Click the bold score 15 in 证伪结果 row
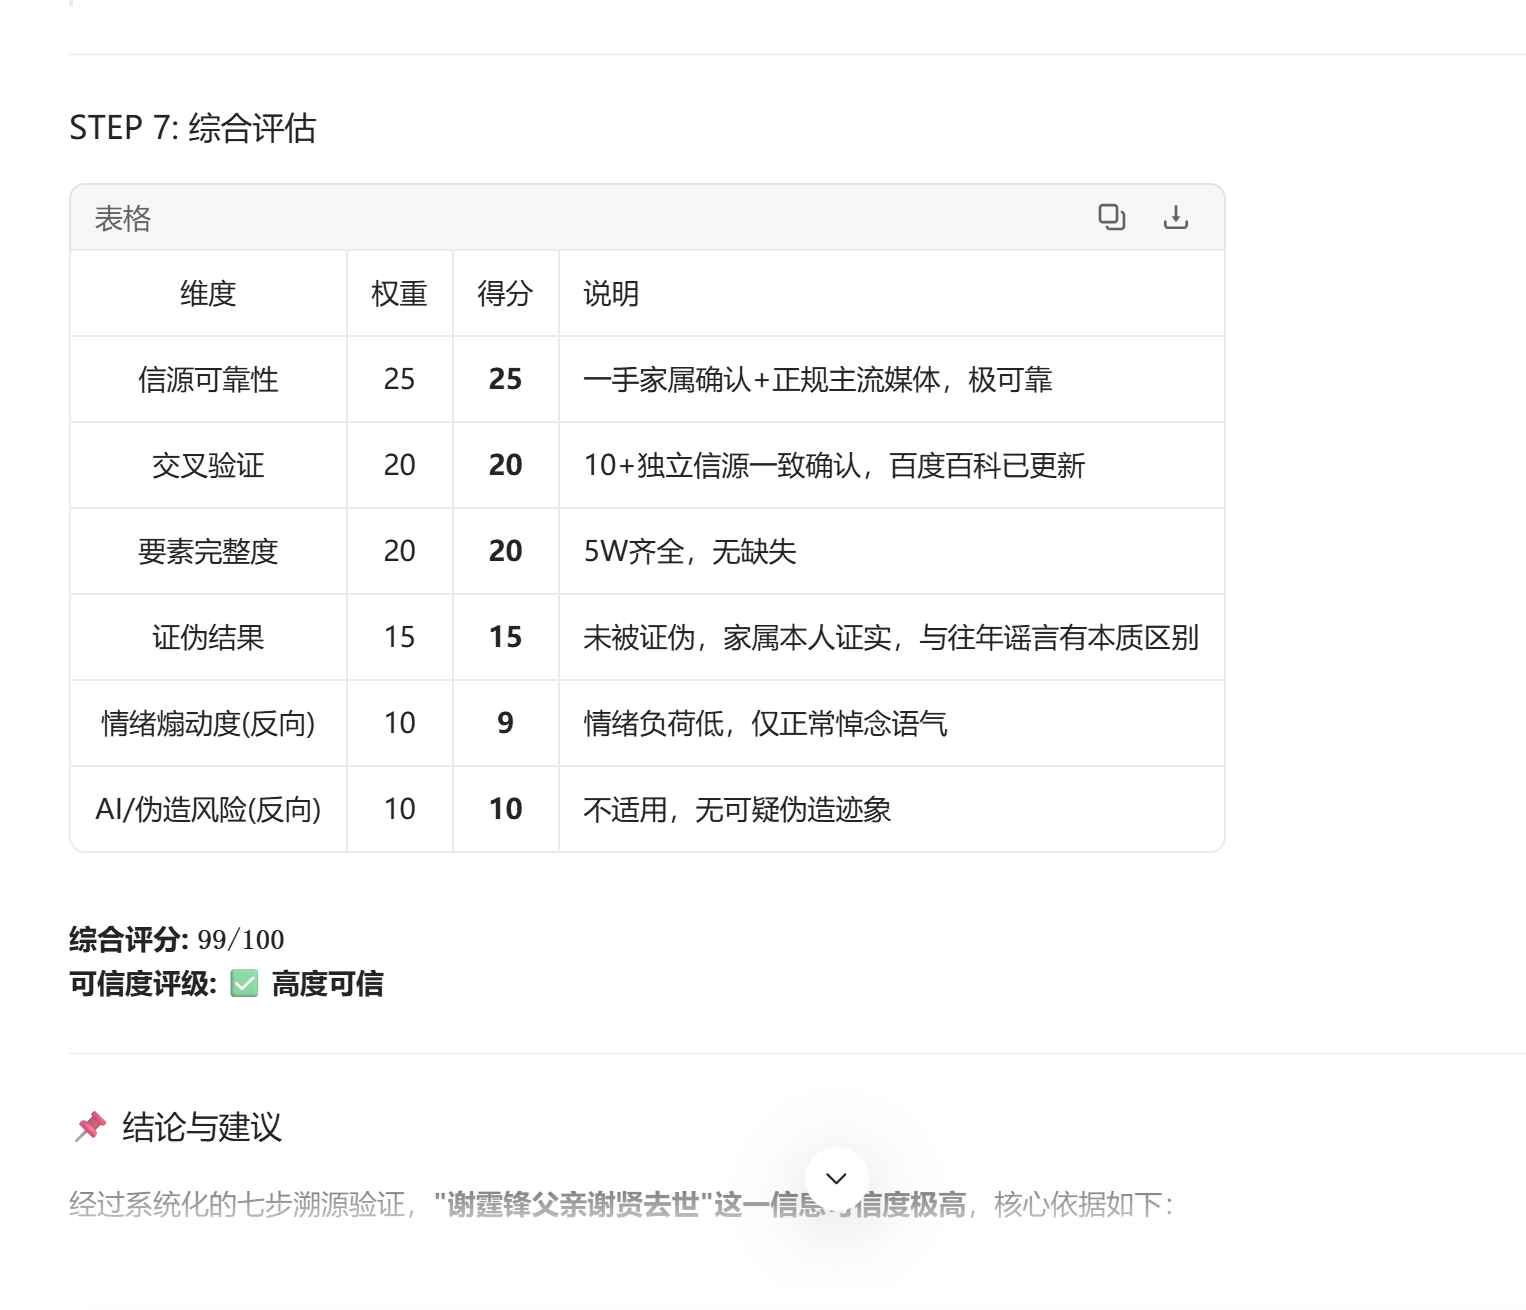The image size is (1526, 1310). click(x=505, y=637)
